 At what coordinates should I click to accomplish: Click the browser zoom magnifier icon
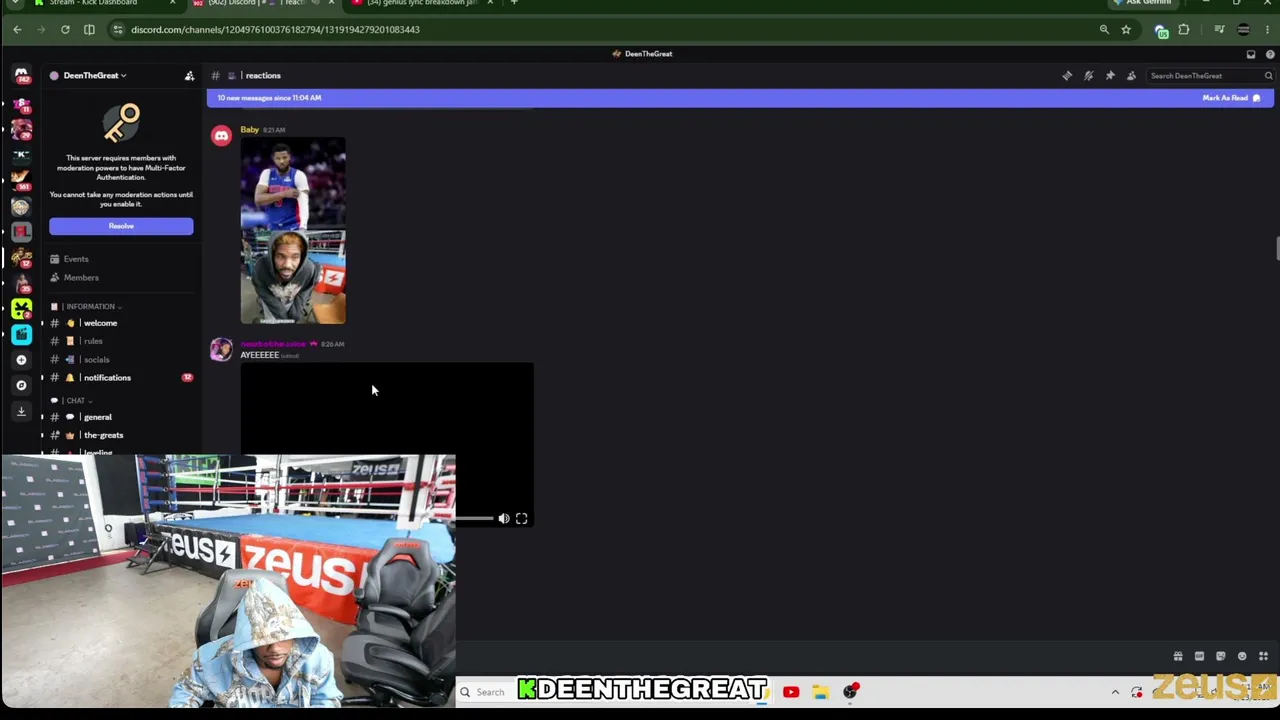pyautogui.click(x=1104, y=30)
